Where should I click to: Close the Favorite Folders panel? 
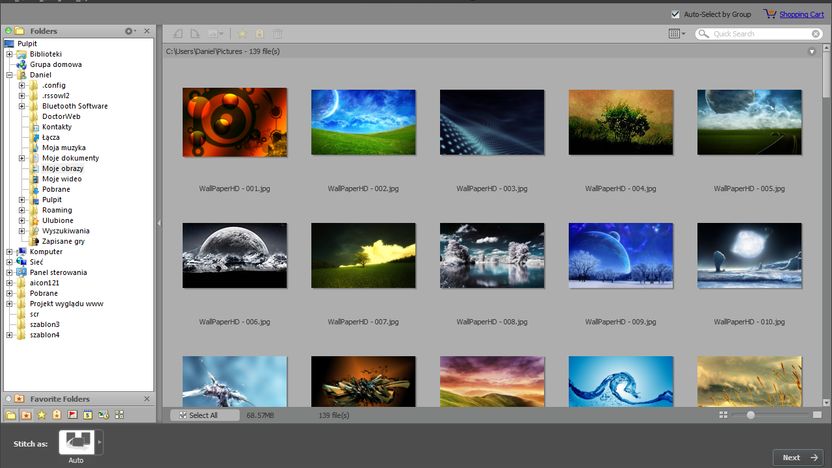(147, 398)
